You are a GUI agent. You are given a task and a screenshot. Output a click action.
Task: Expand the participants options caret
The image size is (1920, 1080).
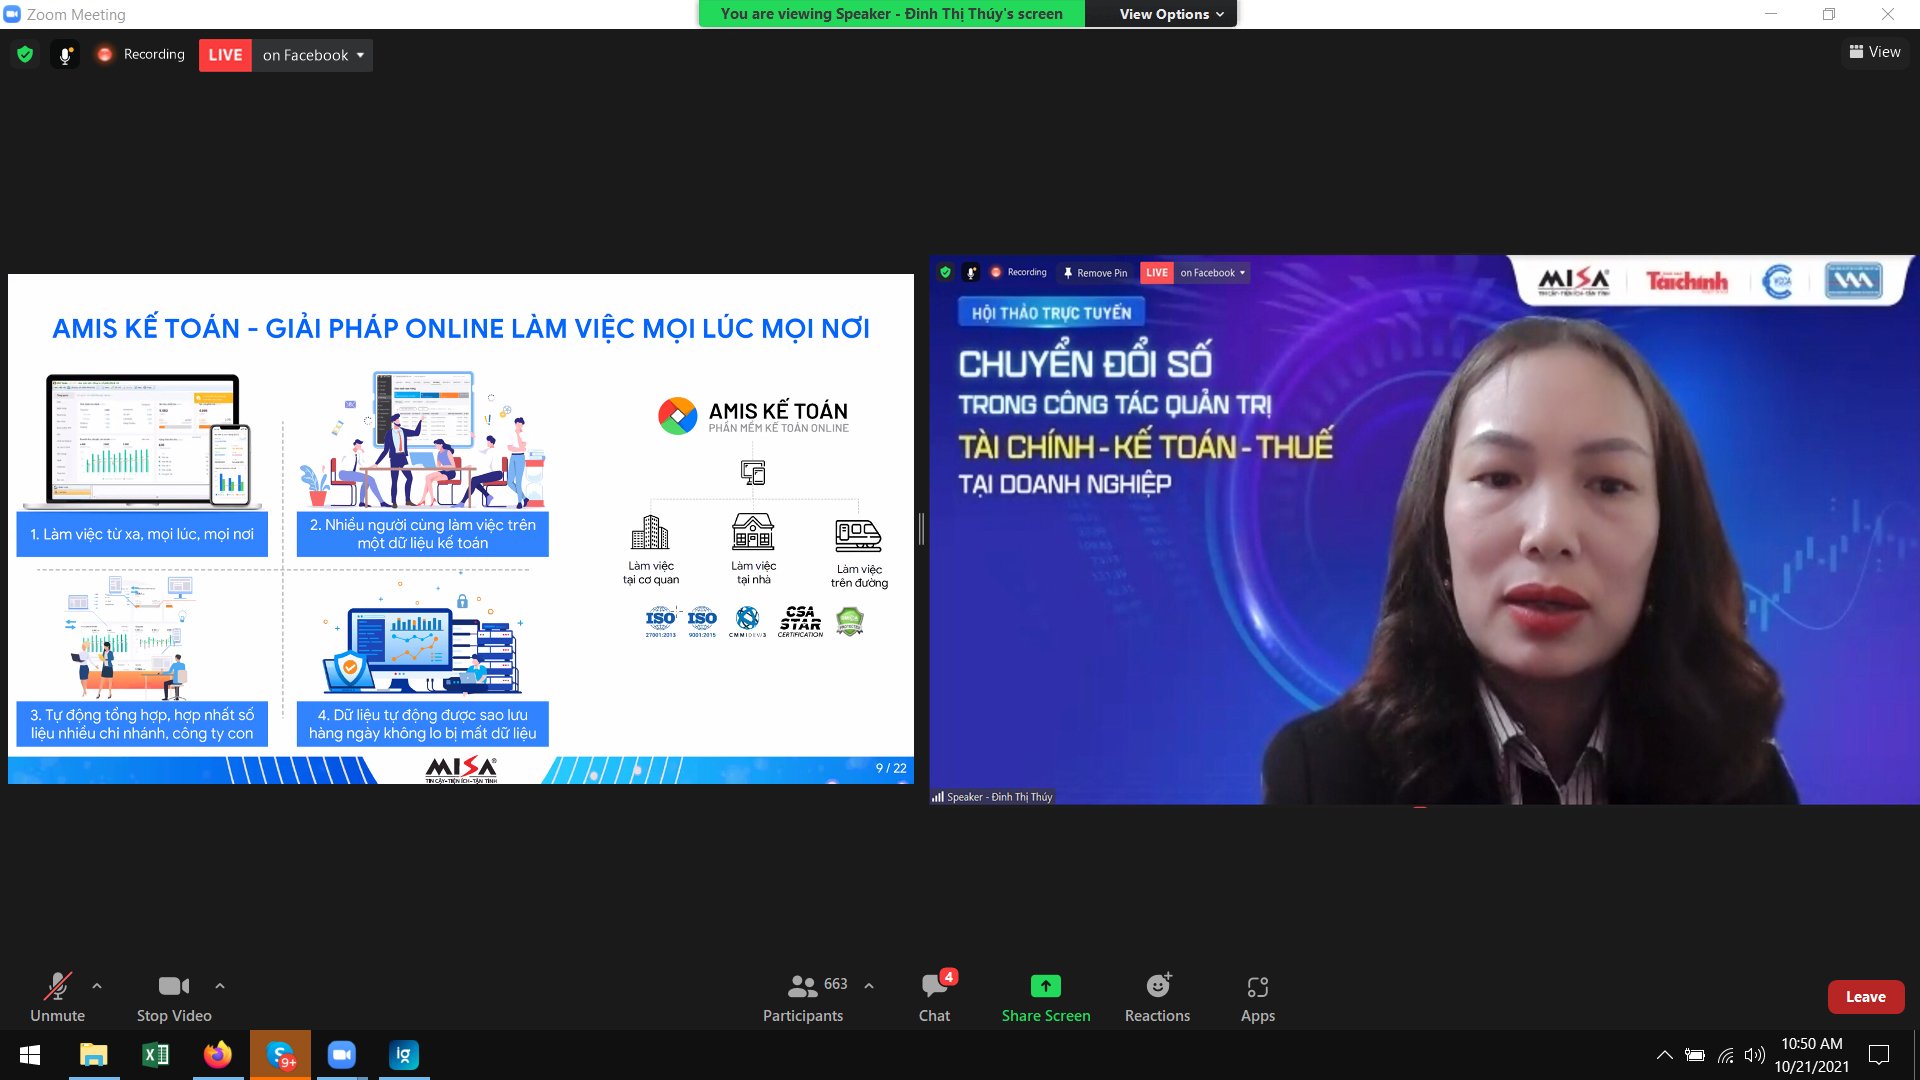(x=869, y=986)
